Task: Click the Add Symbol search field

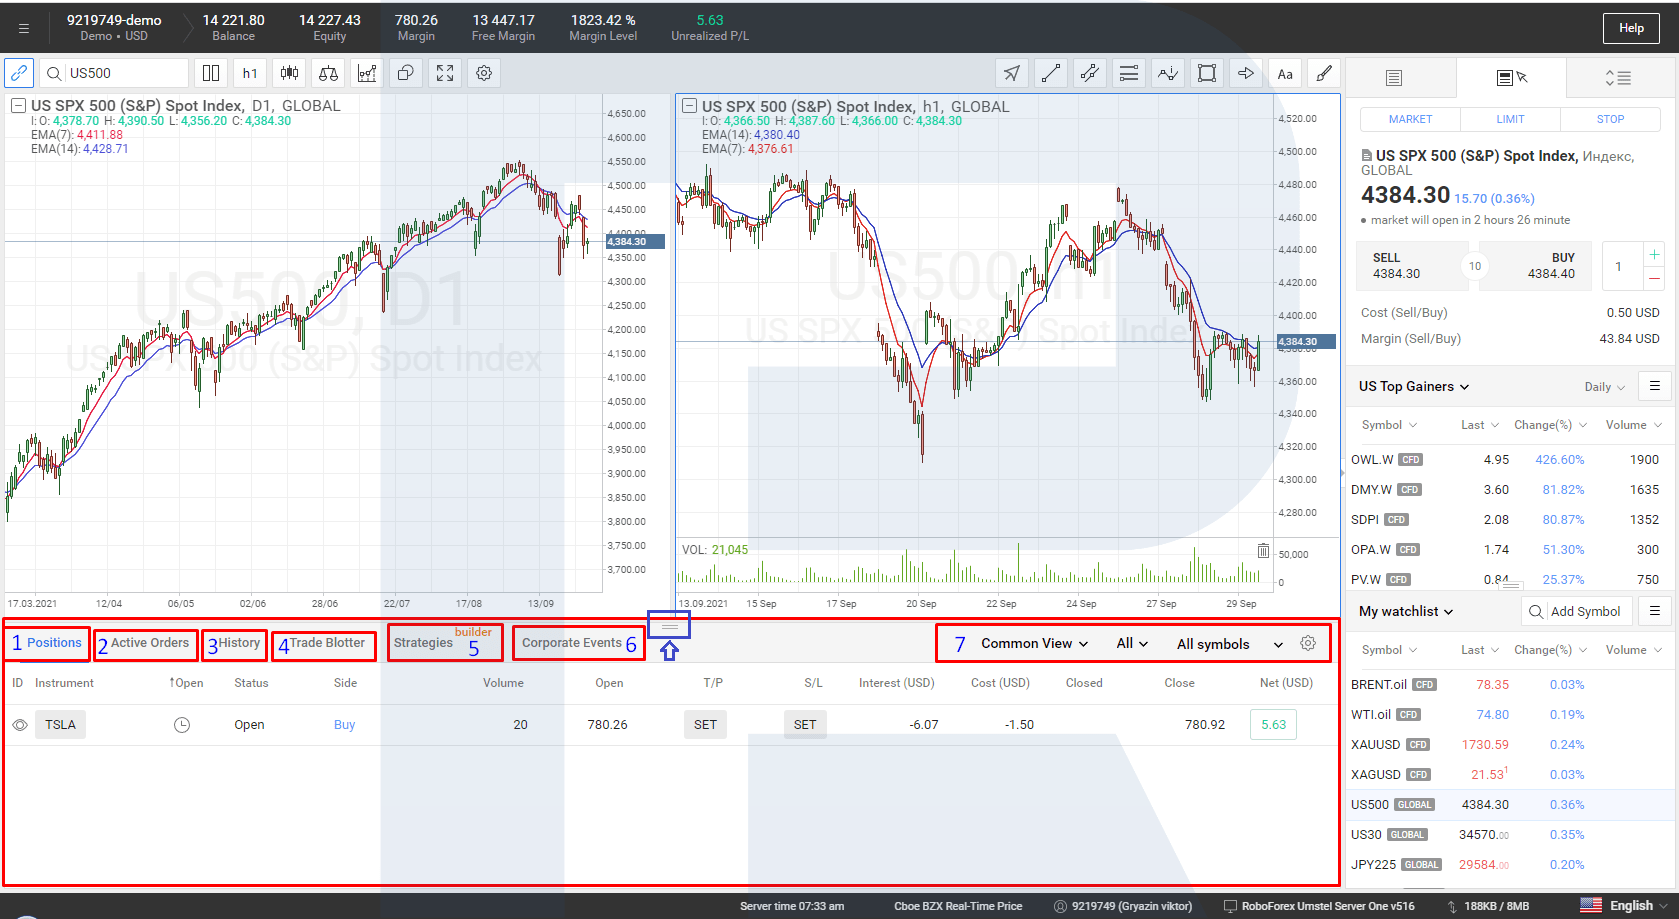Action: [x=1576, y=611]
